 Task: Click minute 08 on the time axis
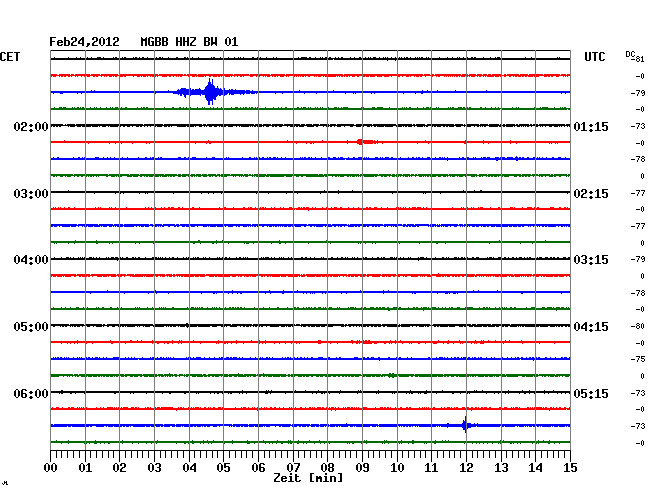[x=327, y=467]
